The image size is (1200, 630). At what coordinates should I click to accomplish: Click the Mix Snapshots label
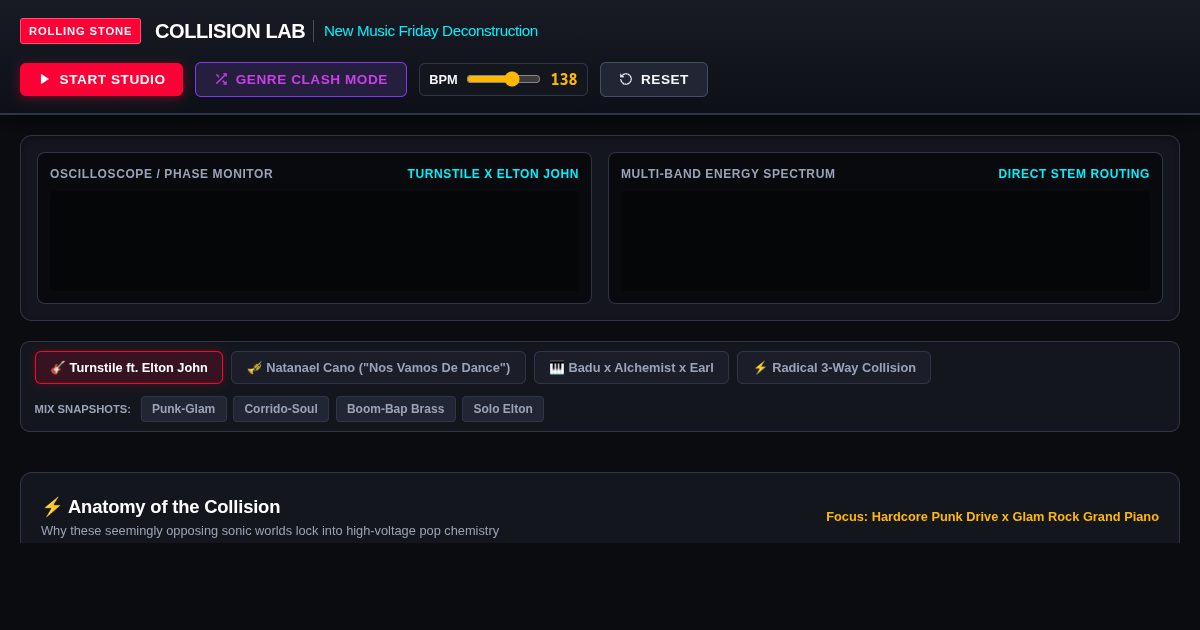click(x=83, y=409)
